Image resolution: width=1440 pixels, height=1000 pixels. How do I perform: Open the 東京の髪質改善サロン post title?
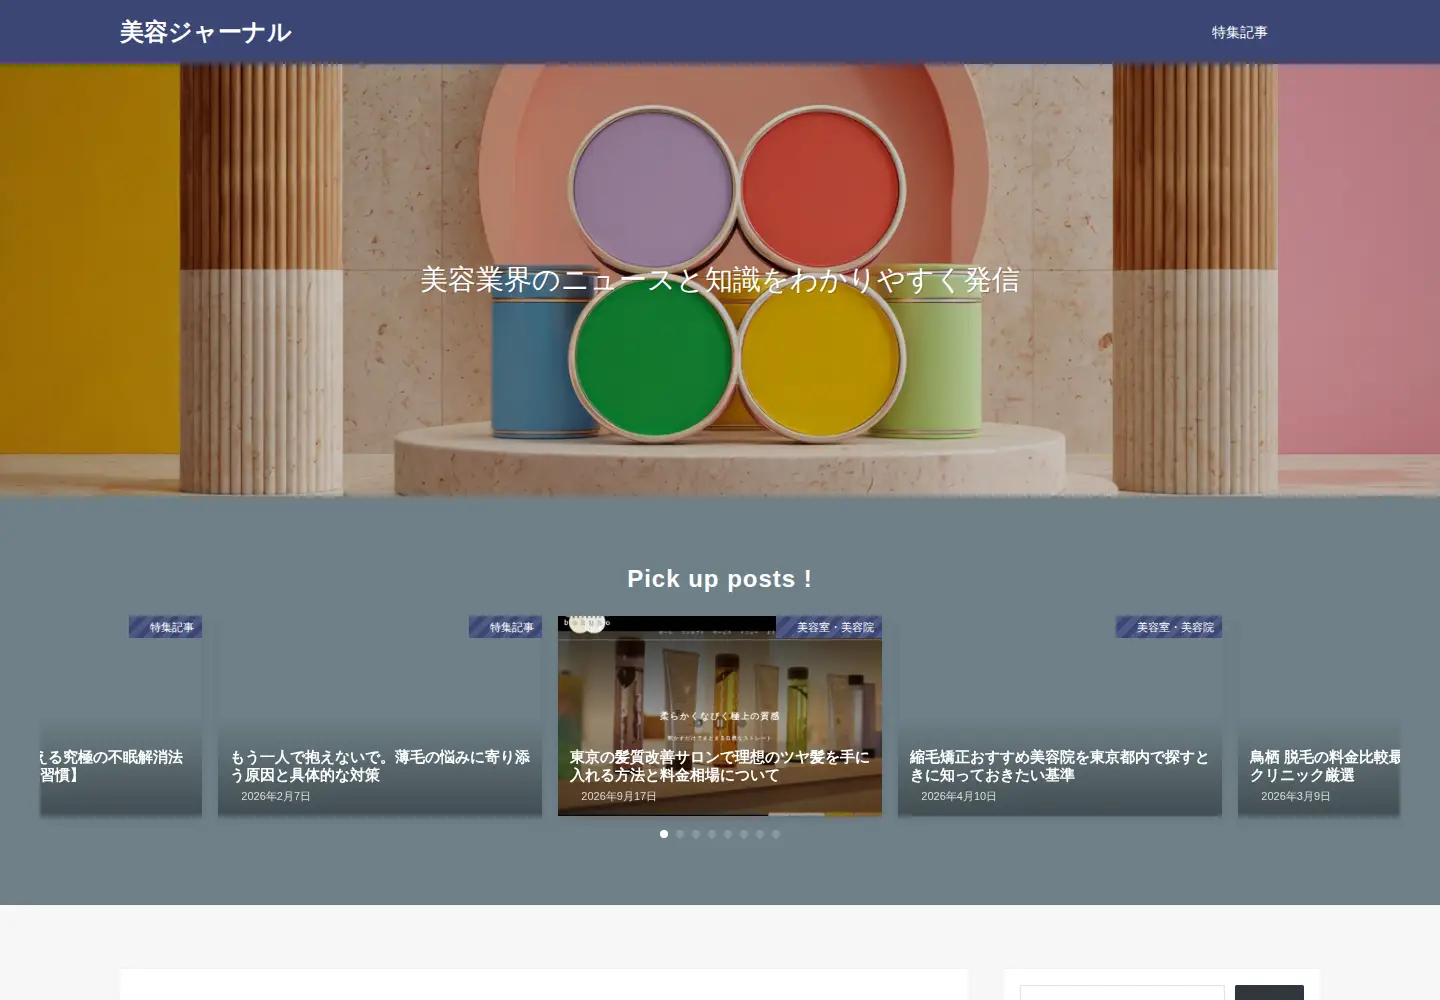pyautogui.click(x=720, y=766)
